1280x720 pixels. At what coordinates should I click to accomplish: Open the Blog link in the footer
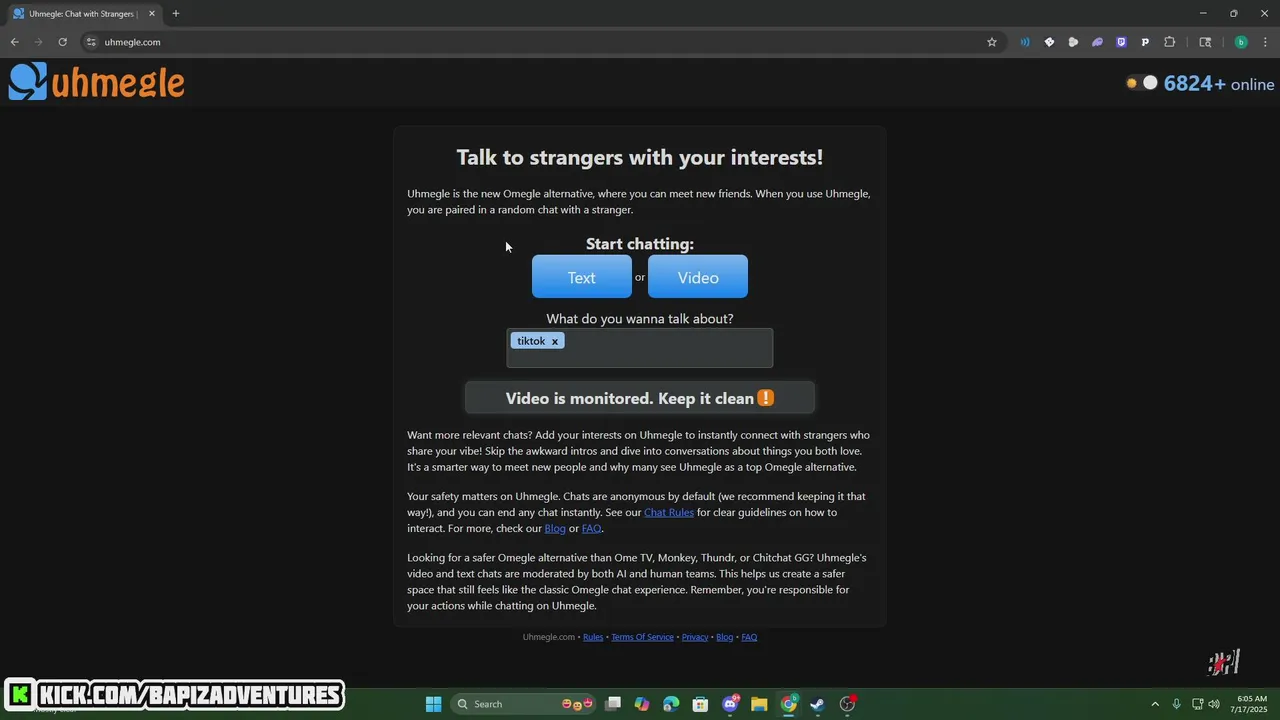coord(725,637)
